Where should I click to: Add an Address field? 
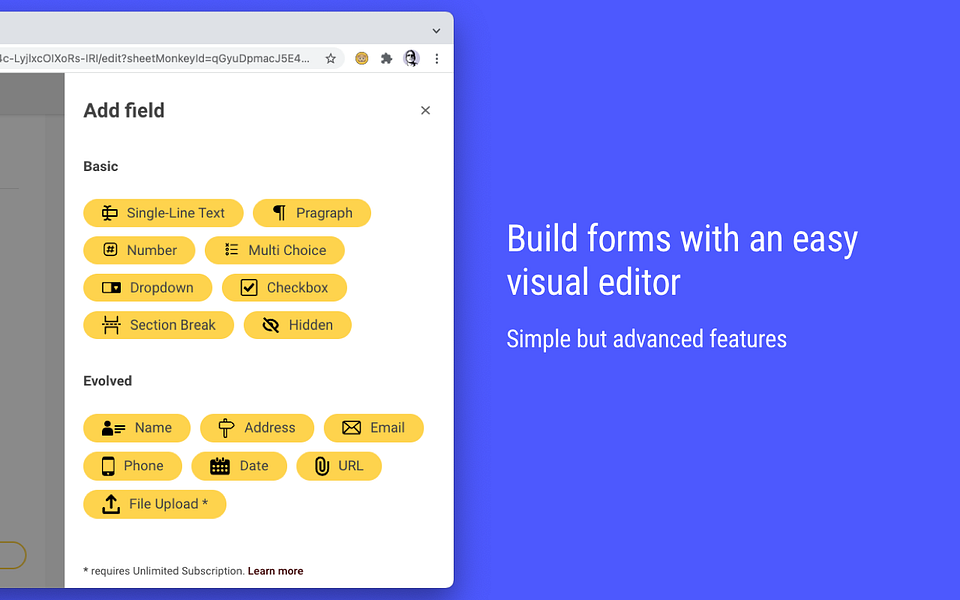(x=257, y=428)
